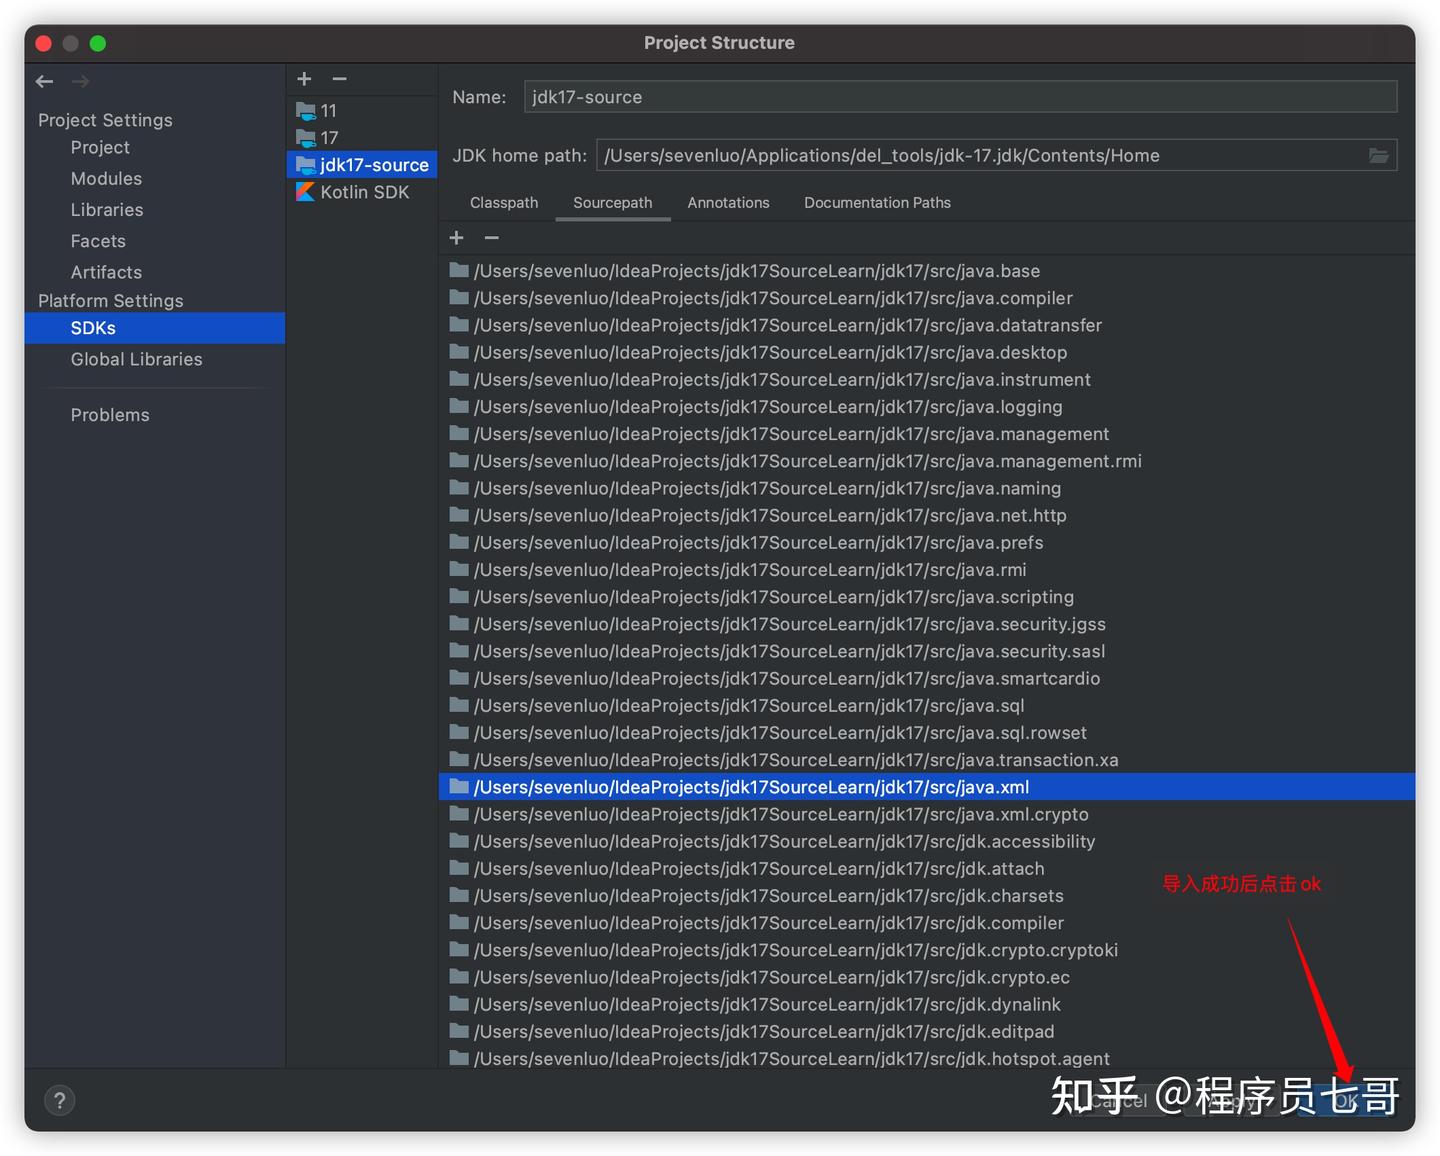Select Global Libraries under Platform Settings
This screenshot has width=1440, height=1156.
[136, 359]
